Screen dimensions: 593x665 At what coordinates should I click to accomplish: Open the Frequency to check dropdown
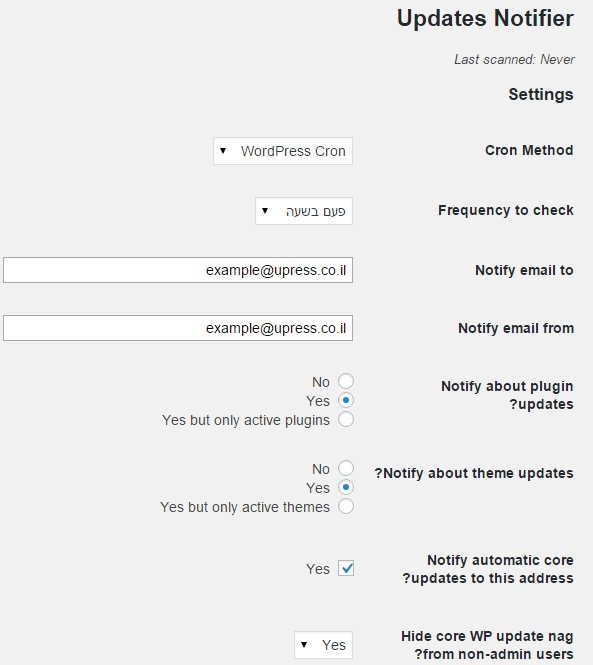[304, 211]
